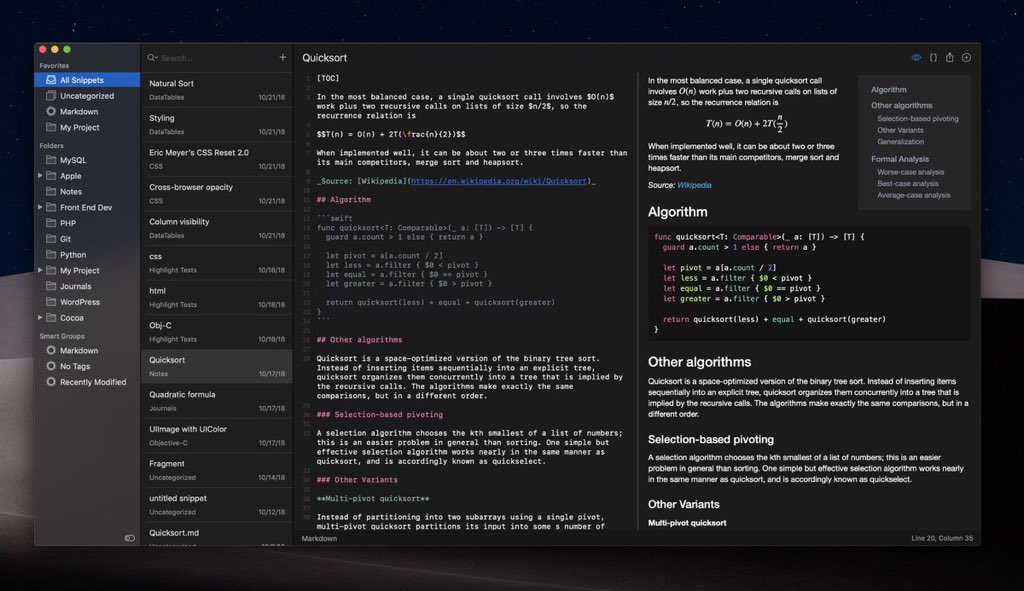This screenshot has width=1024, height=591.
Task: Open the css Highlight Tests snippet
Action: 217,263
